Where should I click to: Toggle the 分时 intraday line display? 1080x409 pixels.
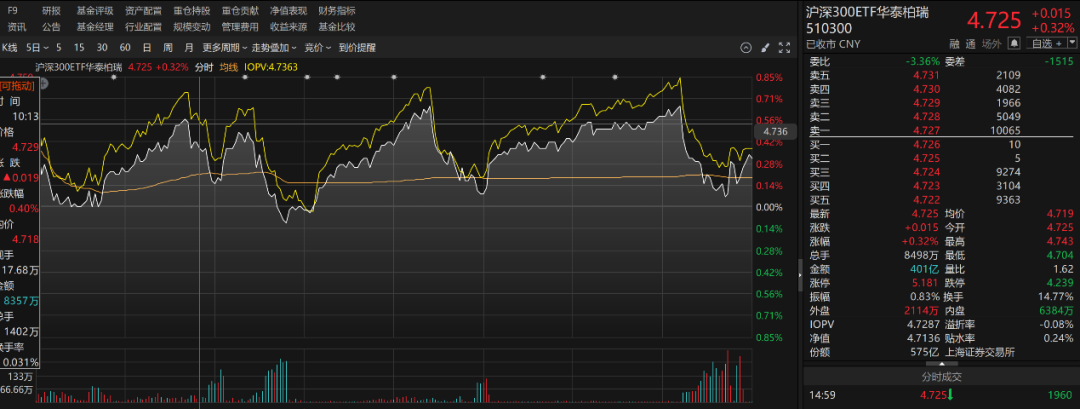click(x=203, y=67)
